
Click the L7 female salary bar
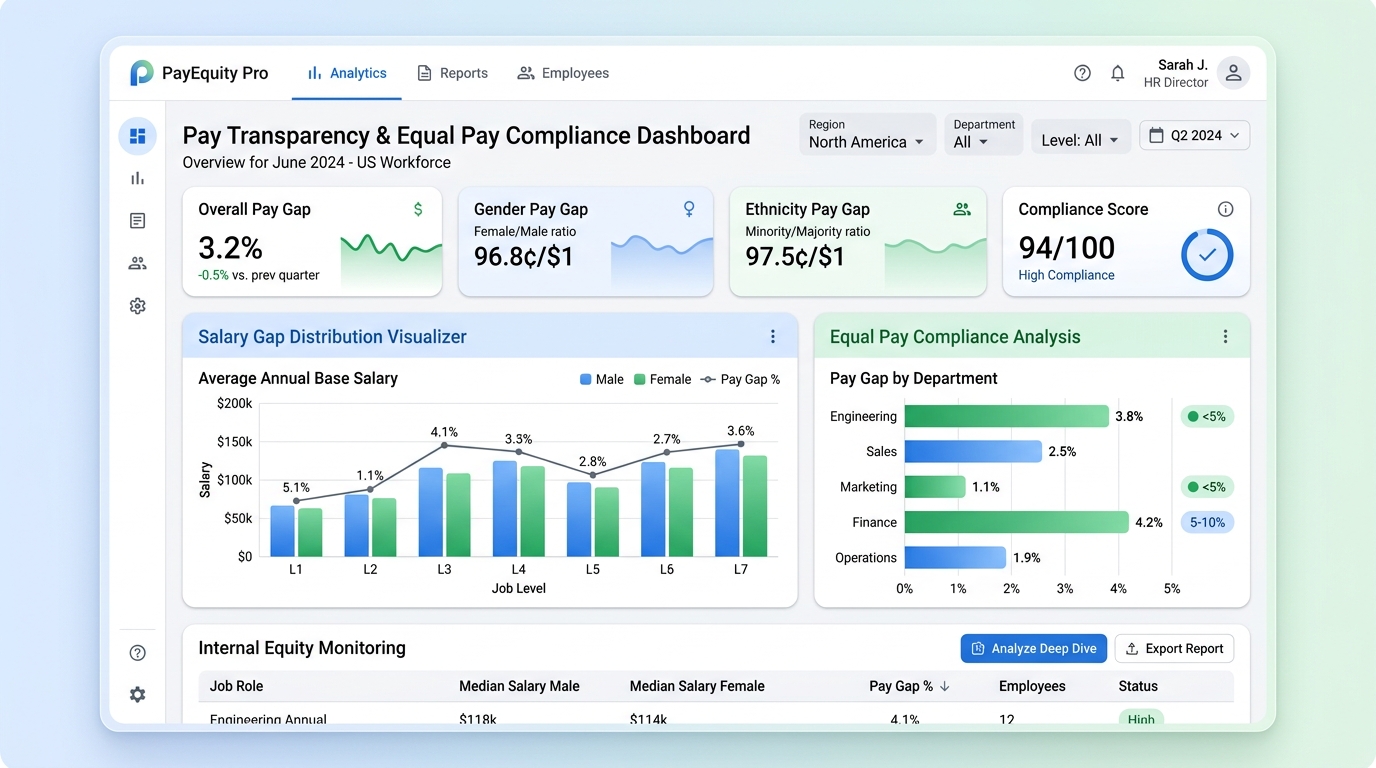pos(755,506)
